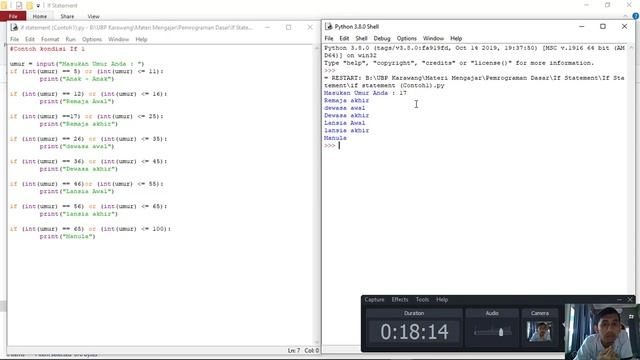The height and width of the screenshot is (360, 640).
Task: Click the Properties quick access icon in Explorer
Action: 19,5
